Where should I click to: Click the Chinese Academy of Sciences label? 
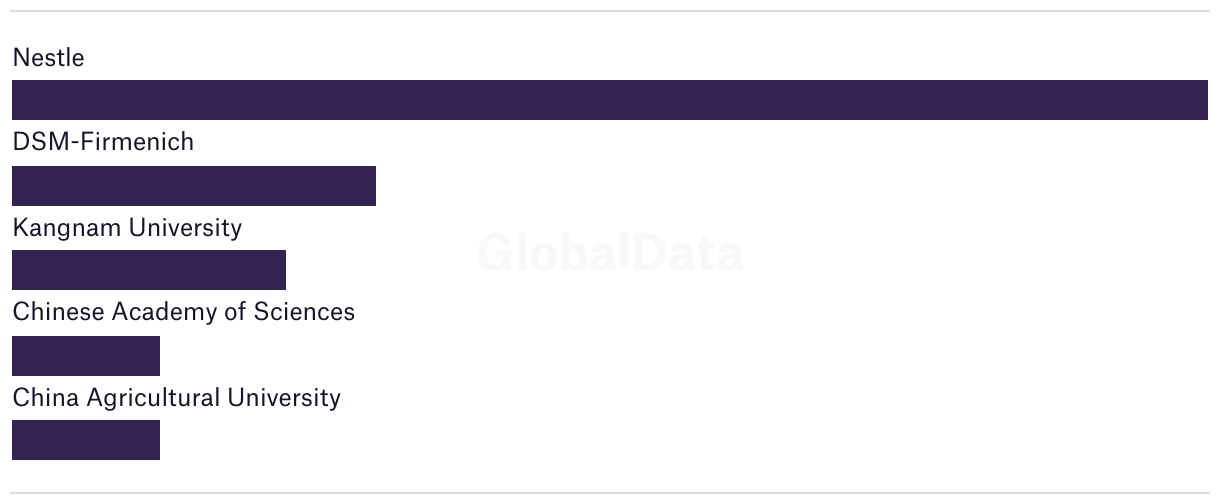pos(184,312)
